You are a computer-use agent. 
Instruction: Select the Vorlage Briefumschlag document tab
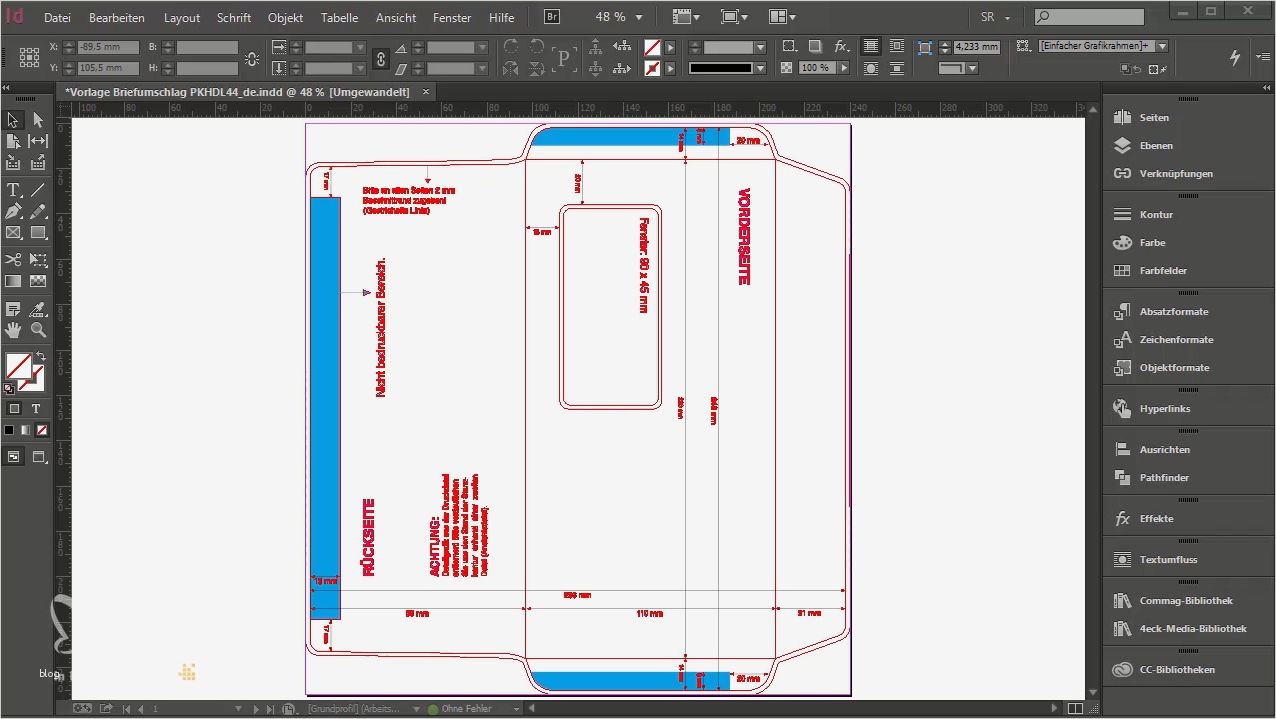(x=240, y=91)
